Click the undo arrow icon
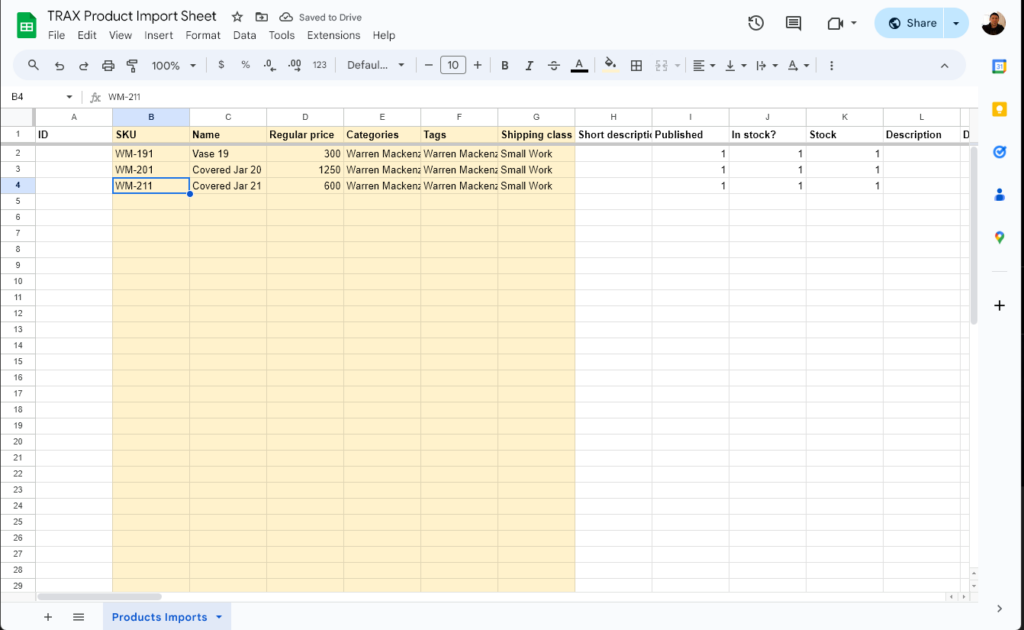Viewport: 1024px width, 630px height. (59, 65)
